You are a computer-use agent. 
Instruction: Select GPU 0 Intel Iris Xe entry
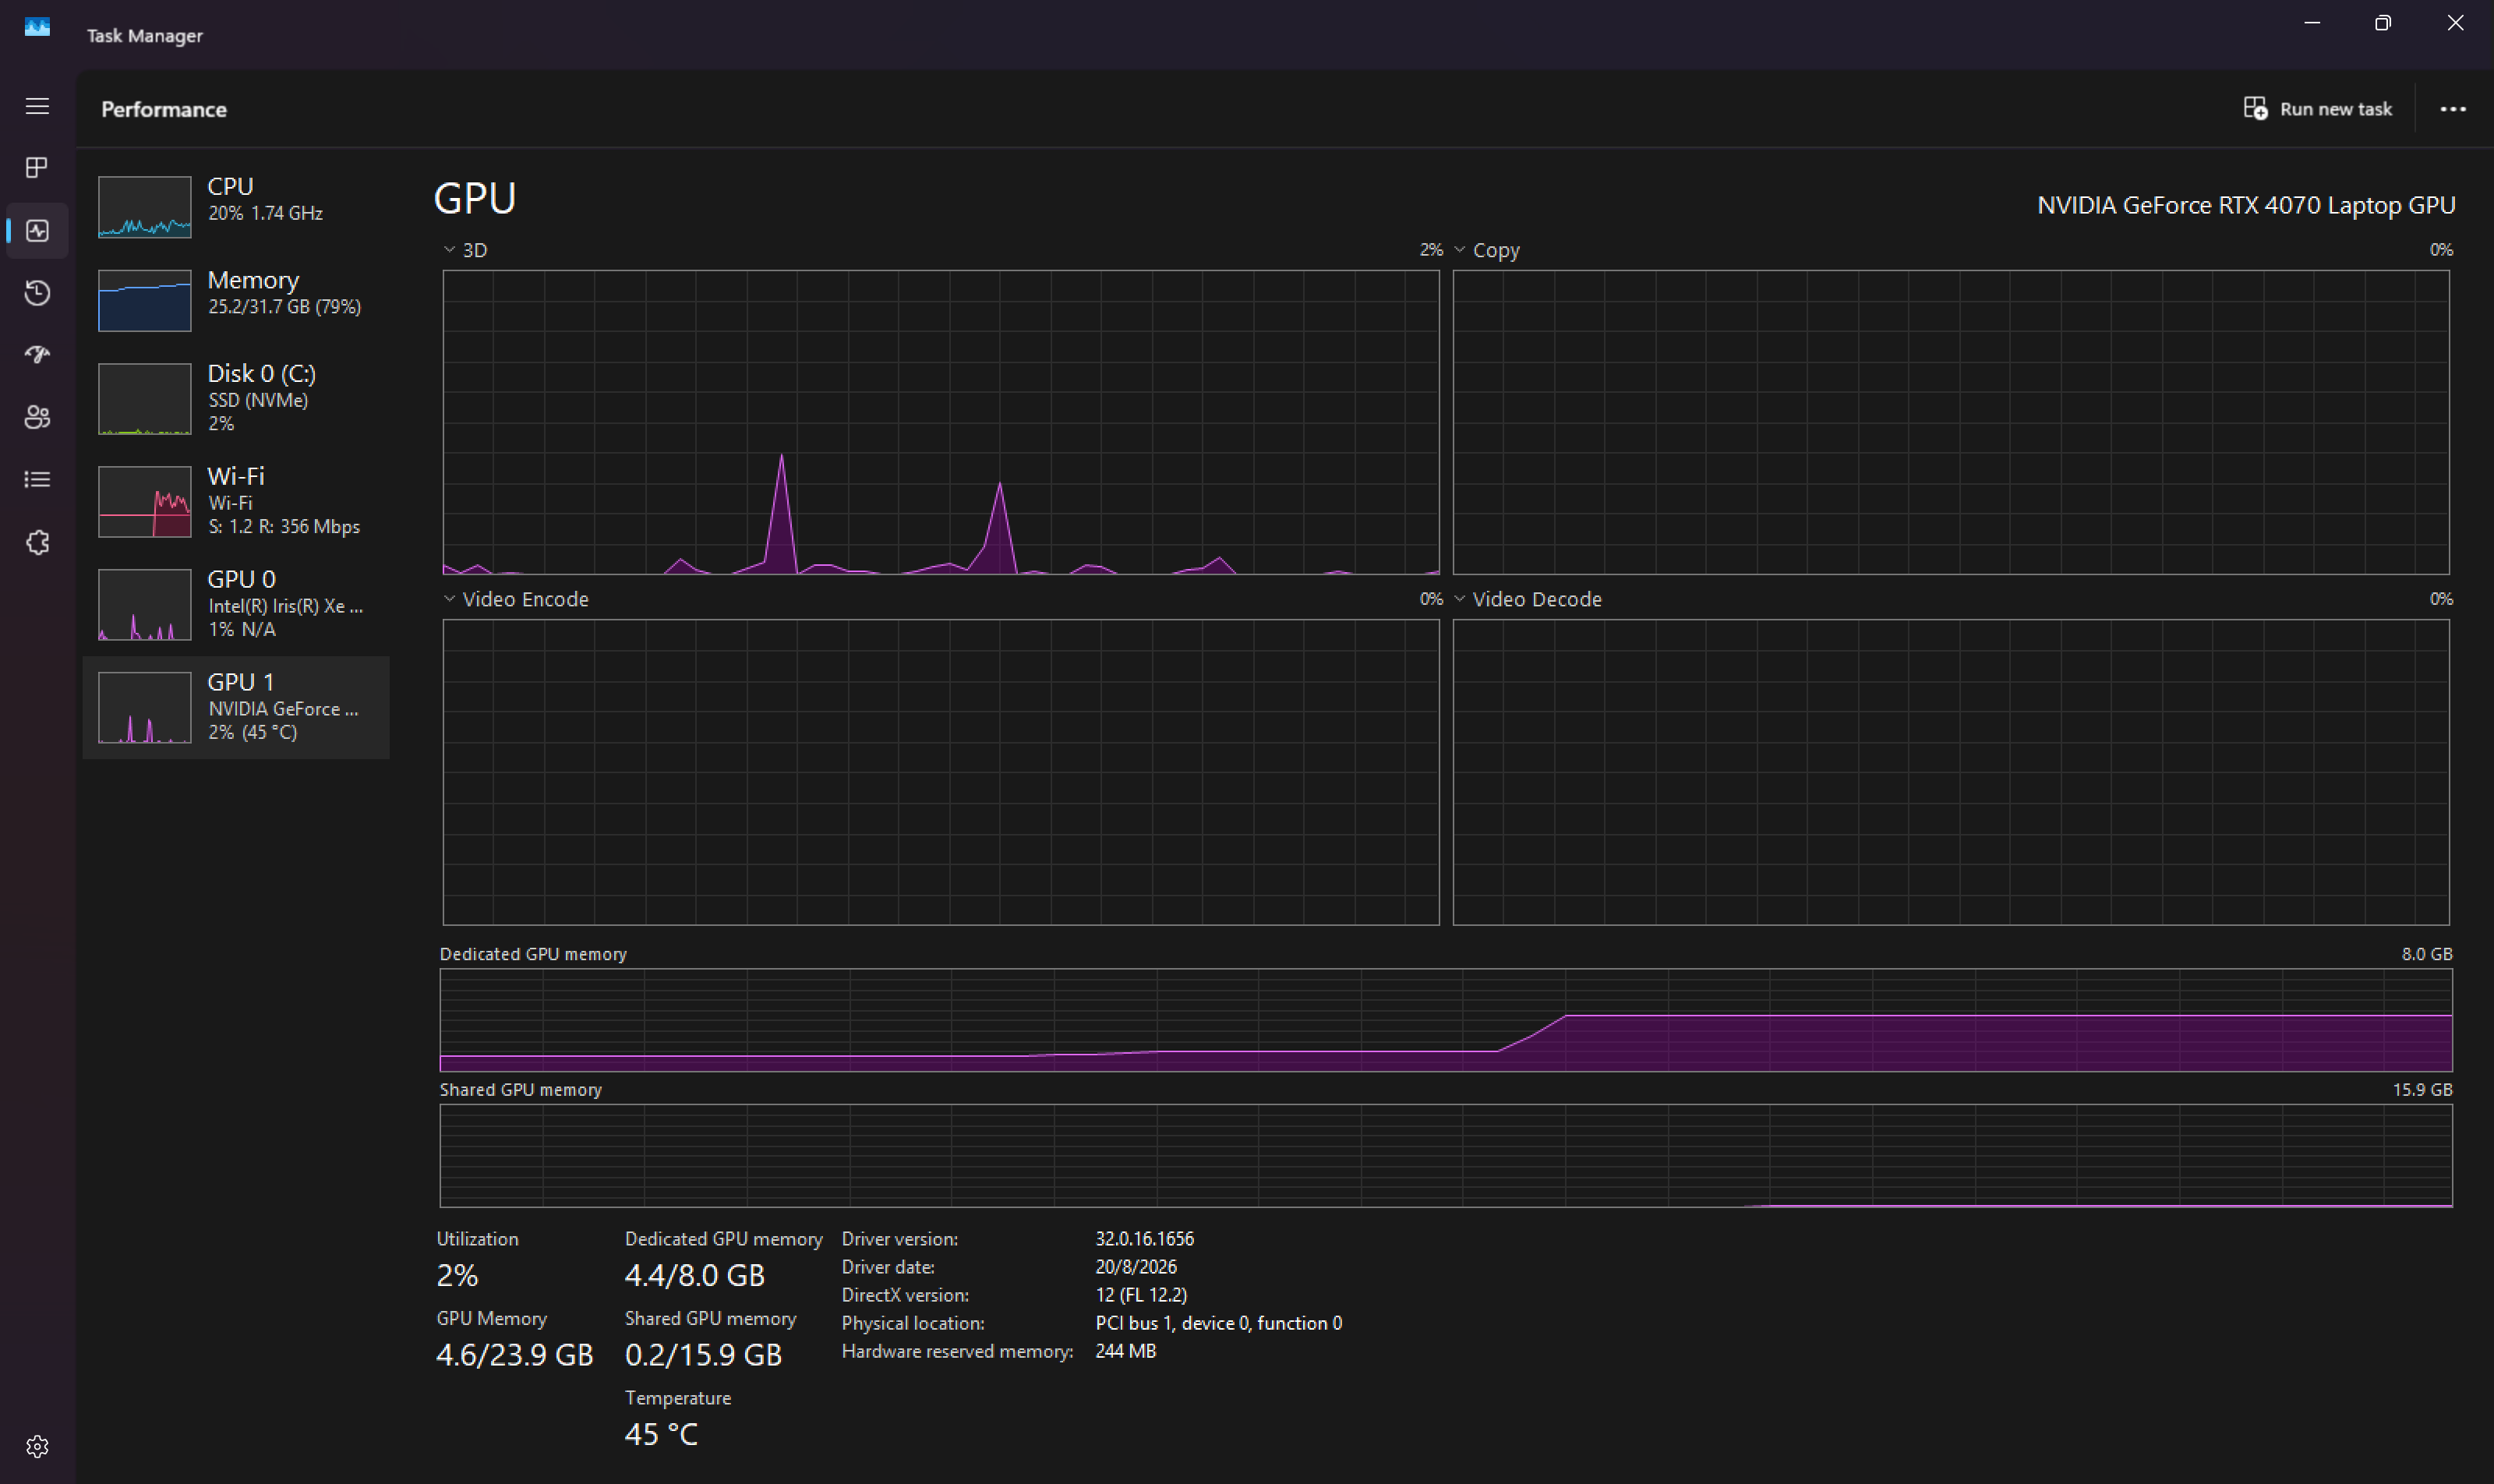point(236,604)
